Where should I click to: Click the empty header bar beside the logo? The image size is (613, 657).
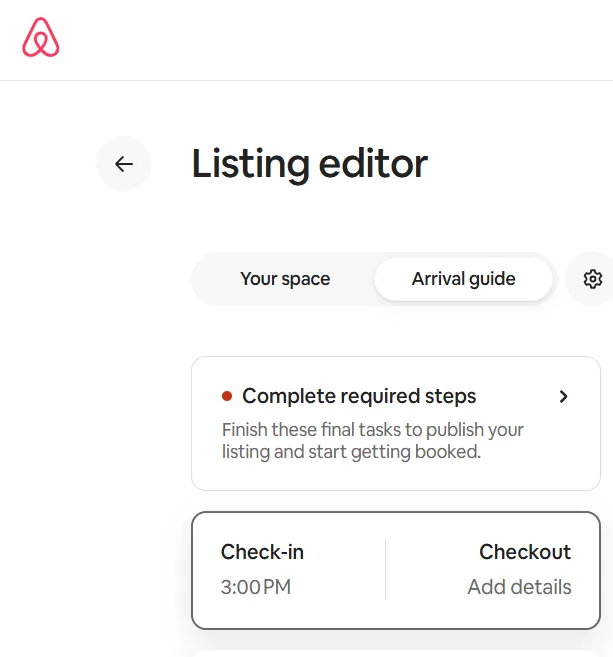[335, 40]
